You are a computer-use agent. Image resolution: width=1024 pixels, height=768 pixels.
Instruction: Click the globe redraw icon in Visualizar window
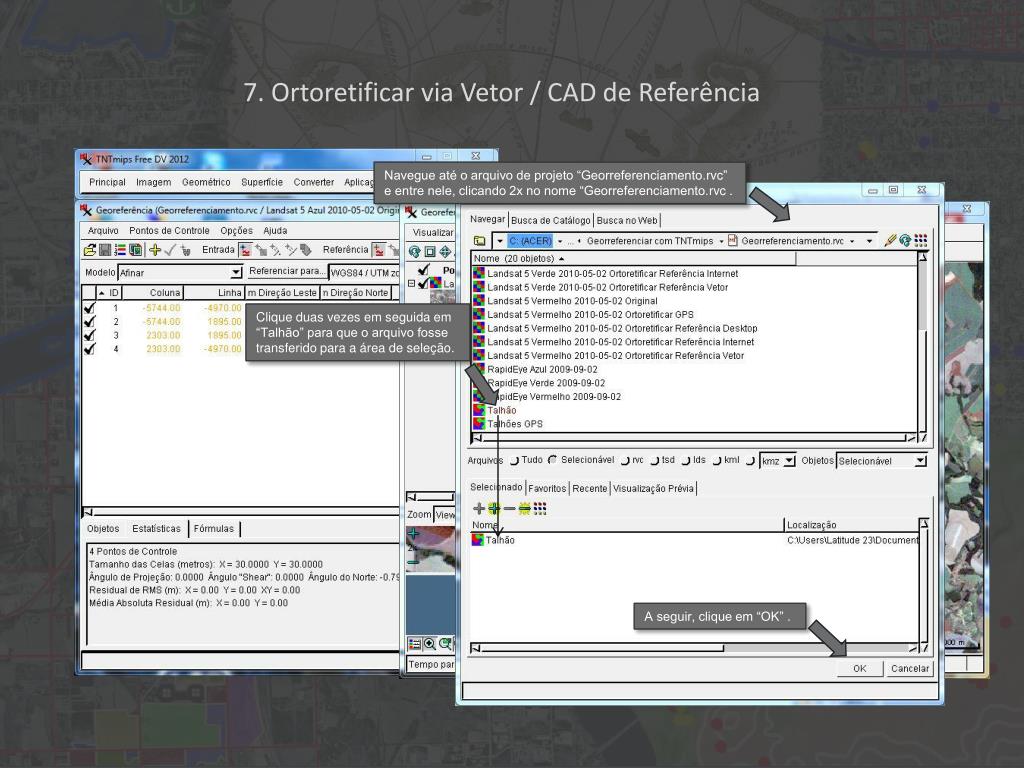pyautogui.click(x=414, y=251)
